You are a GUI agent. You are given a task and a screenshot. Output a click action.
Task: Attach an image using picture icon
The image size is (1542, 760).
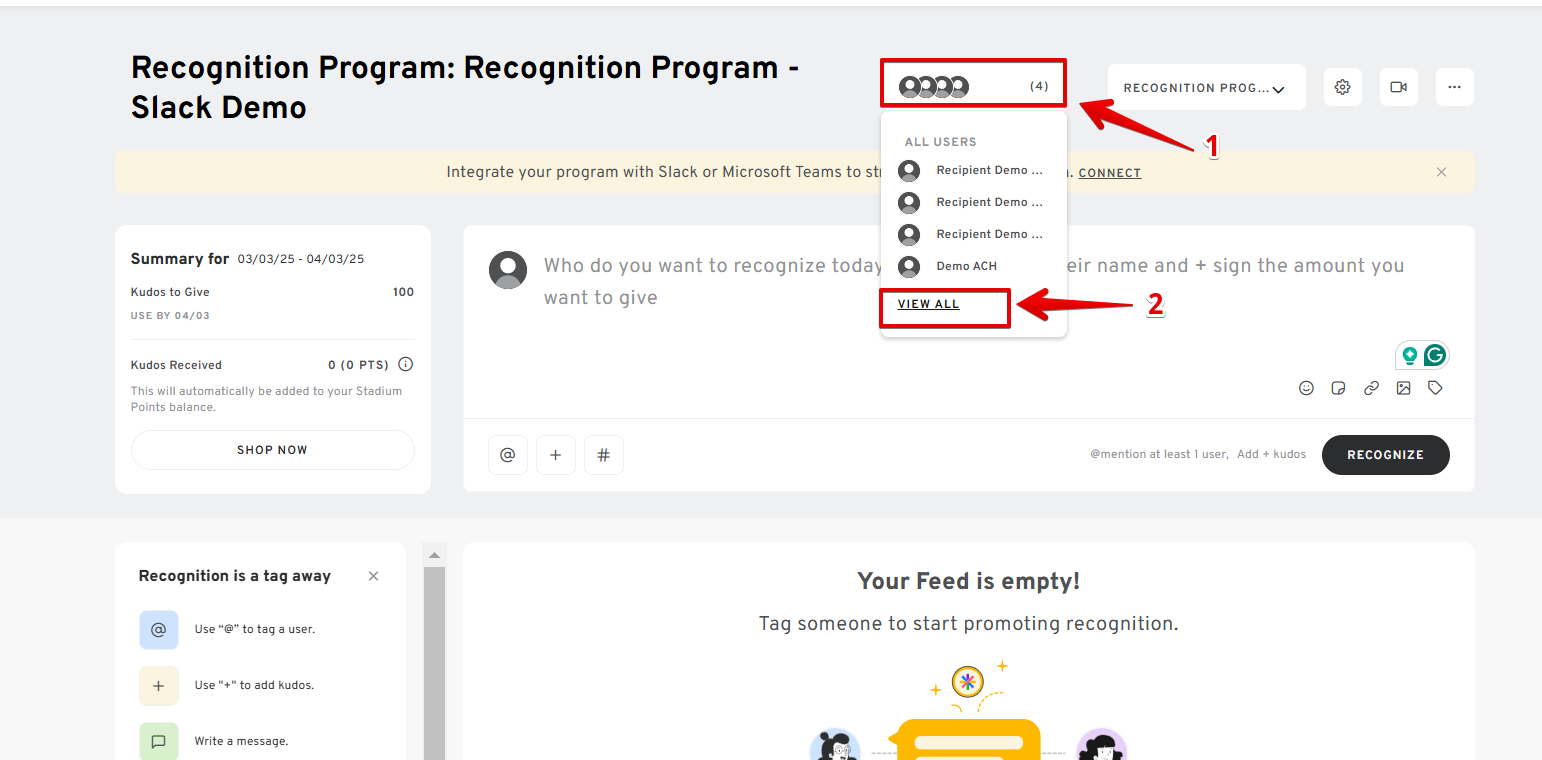point(1403,388)
